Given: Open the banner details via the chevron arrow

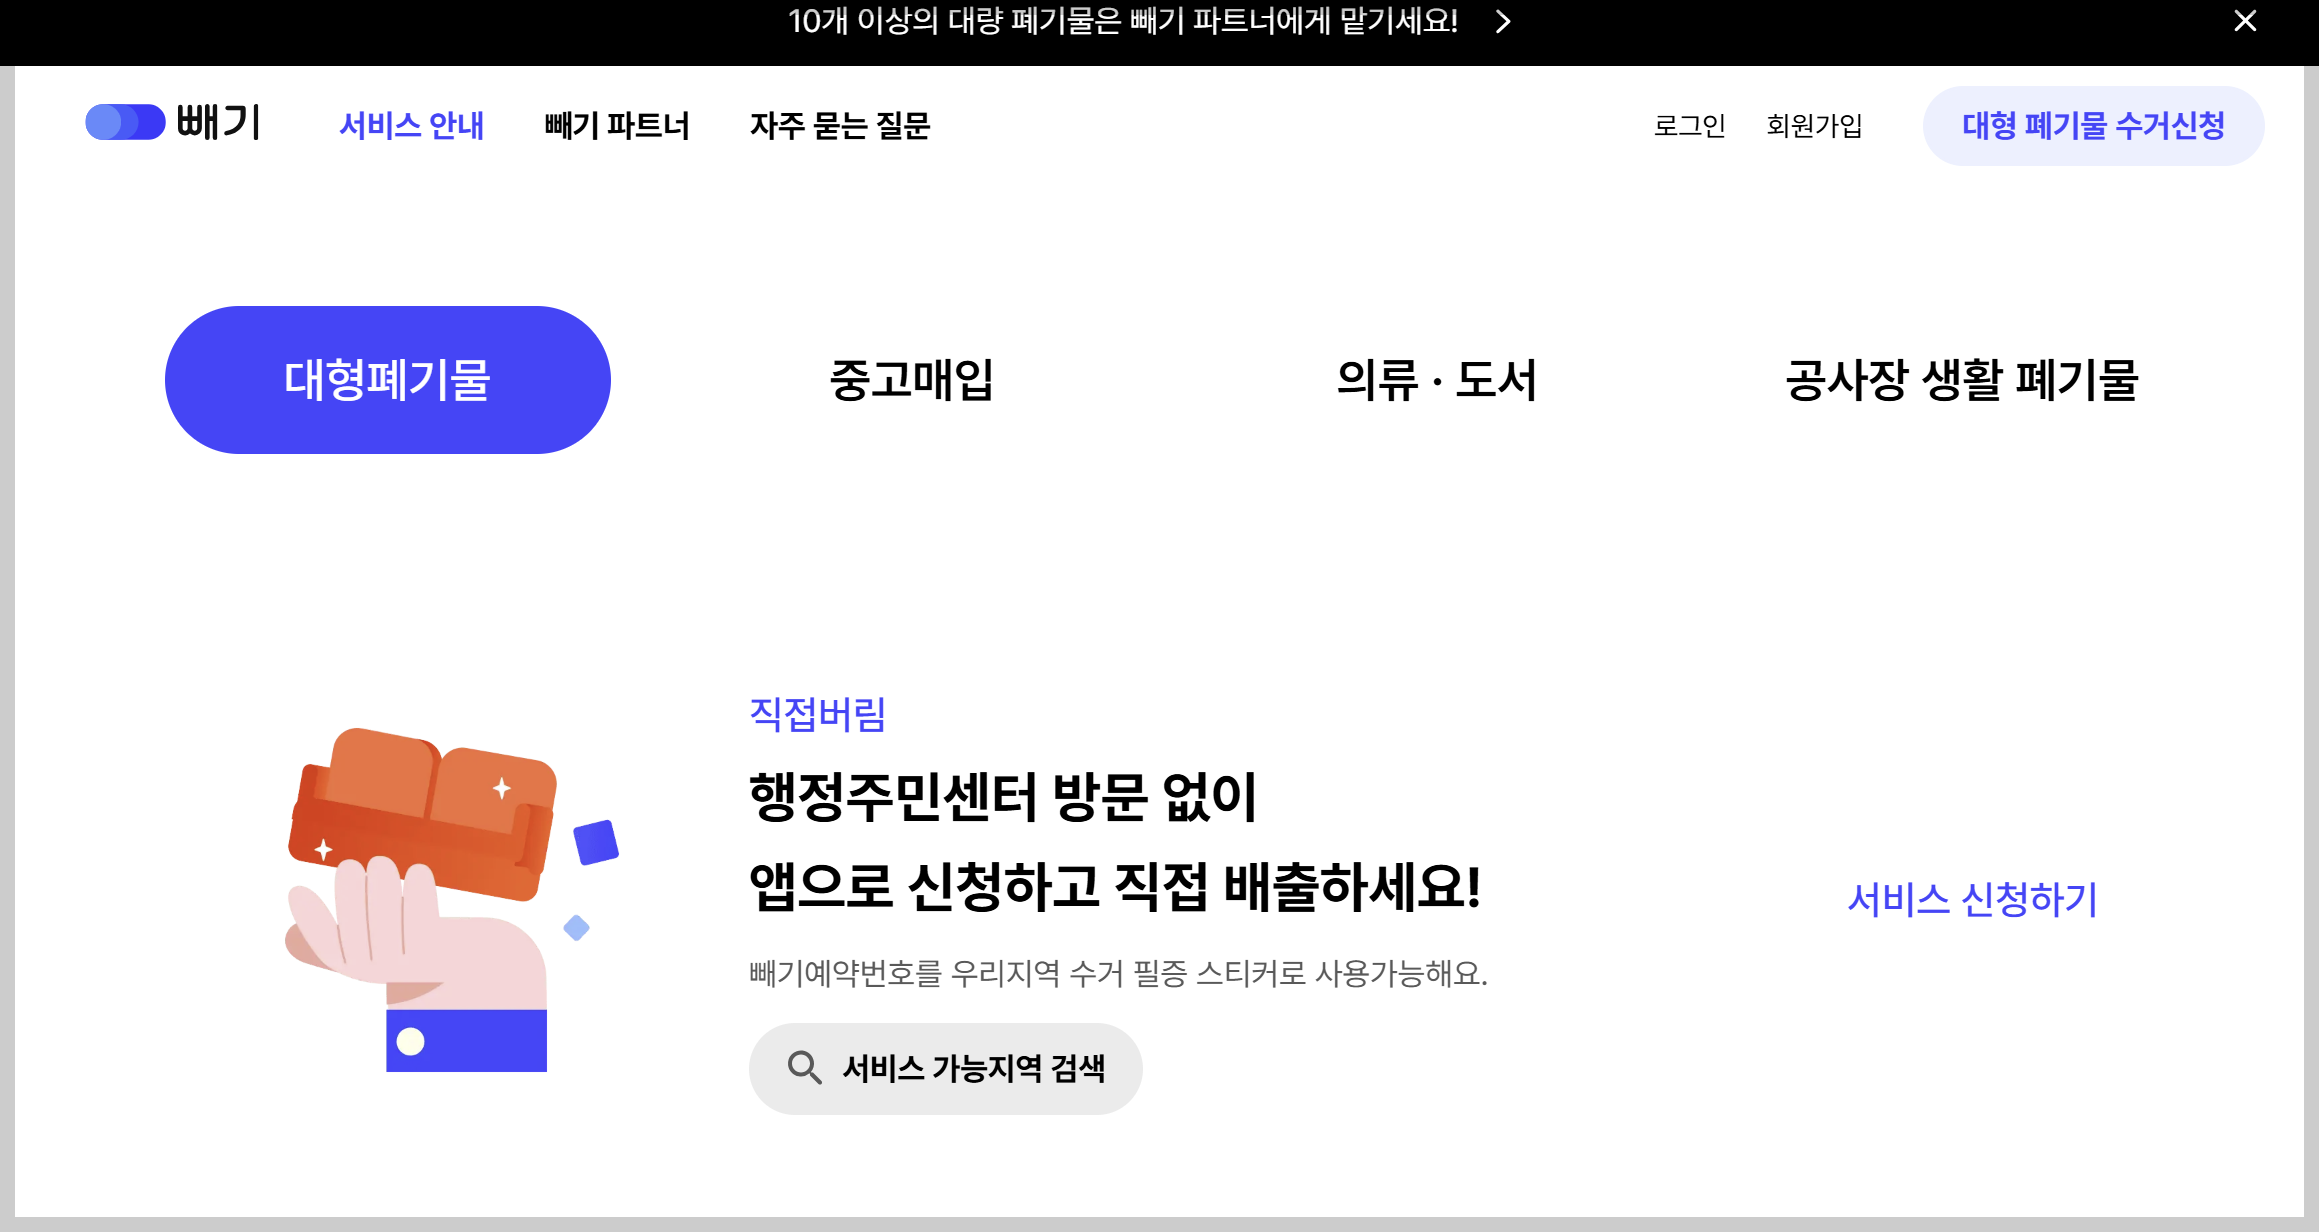Looking at the screenshot, I should tap(1503, 22).
